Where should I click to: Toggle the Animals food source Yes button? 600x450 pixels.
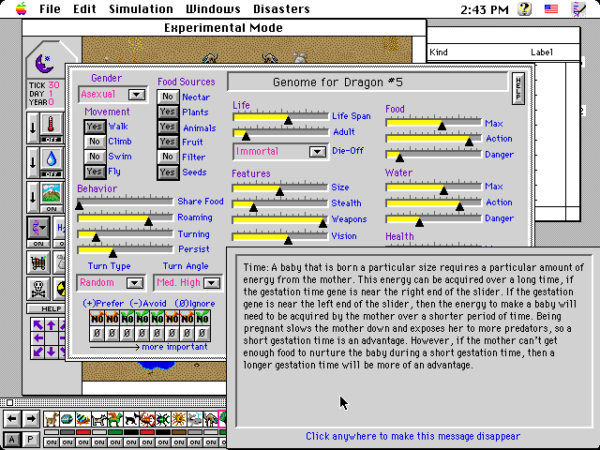click(x=168, y=127)
